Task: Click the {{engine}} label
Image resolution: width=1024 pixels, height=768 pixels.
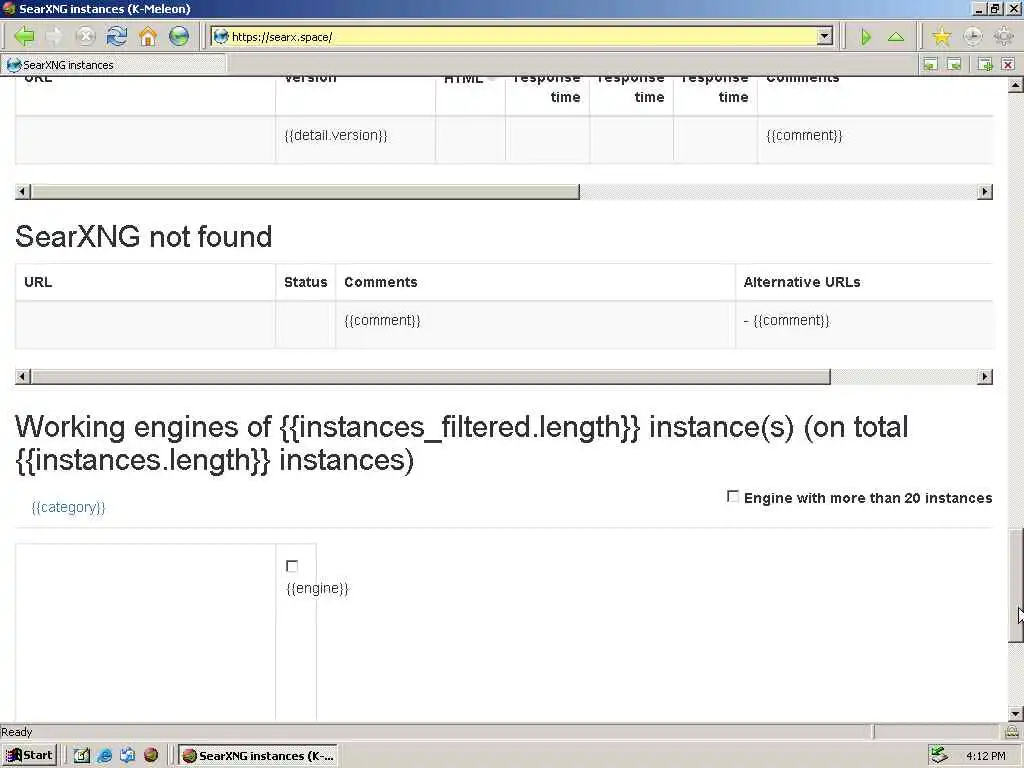Action: pyautogui.click(x=317, y=588)
